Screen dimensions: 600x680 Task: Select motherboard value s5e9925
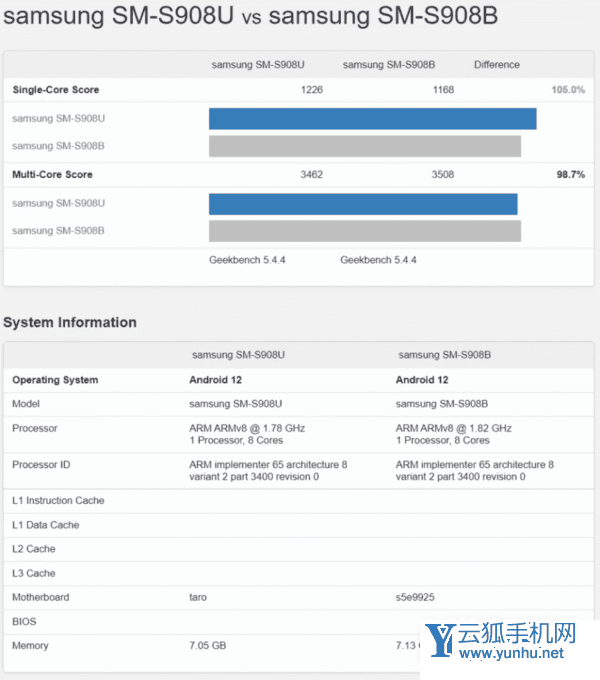(x=415, y=597)
